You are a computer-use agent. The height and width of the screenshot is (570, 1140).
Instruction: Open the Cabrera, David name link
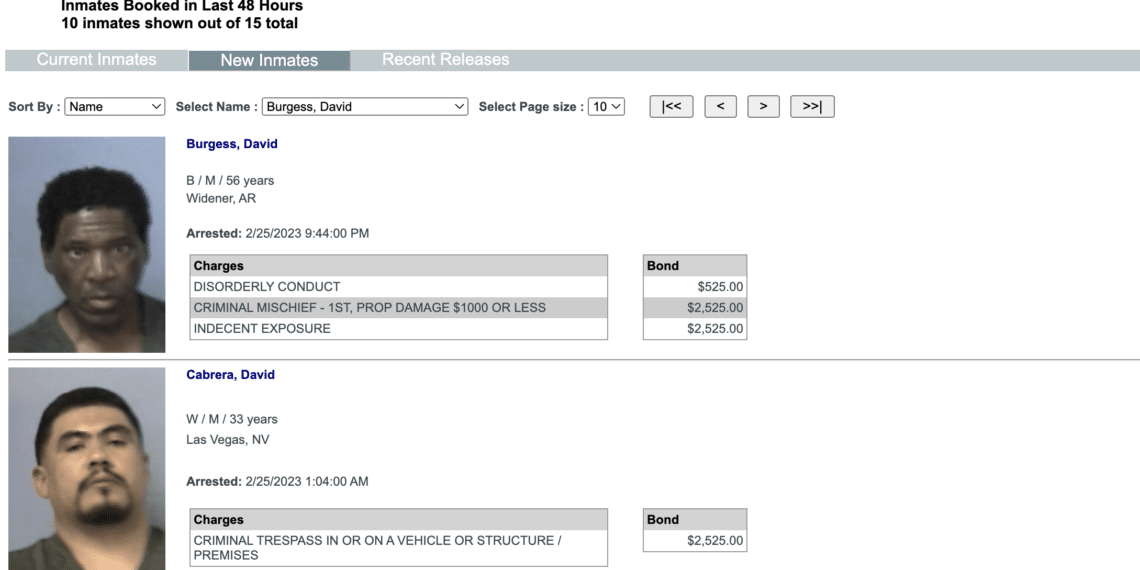point(230,375)
